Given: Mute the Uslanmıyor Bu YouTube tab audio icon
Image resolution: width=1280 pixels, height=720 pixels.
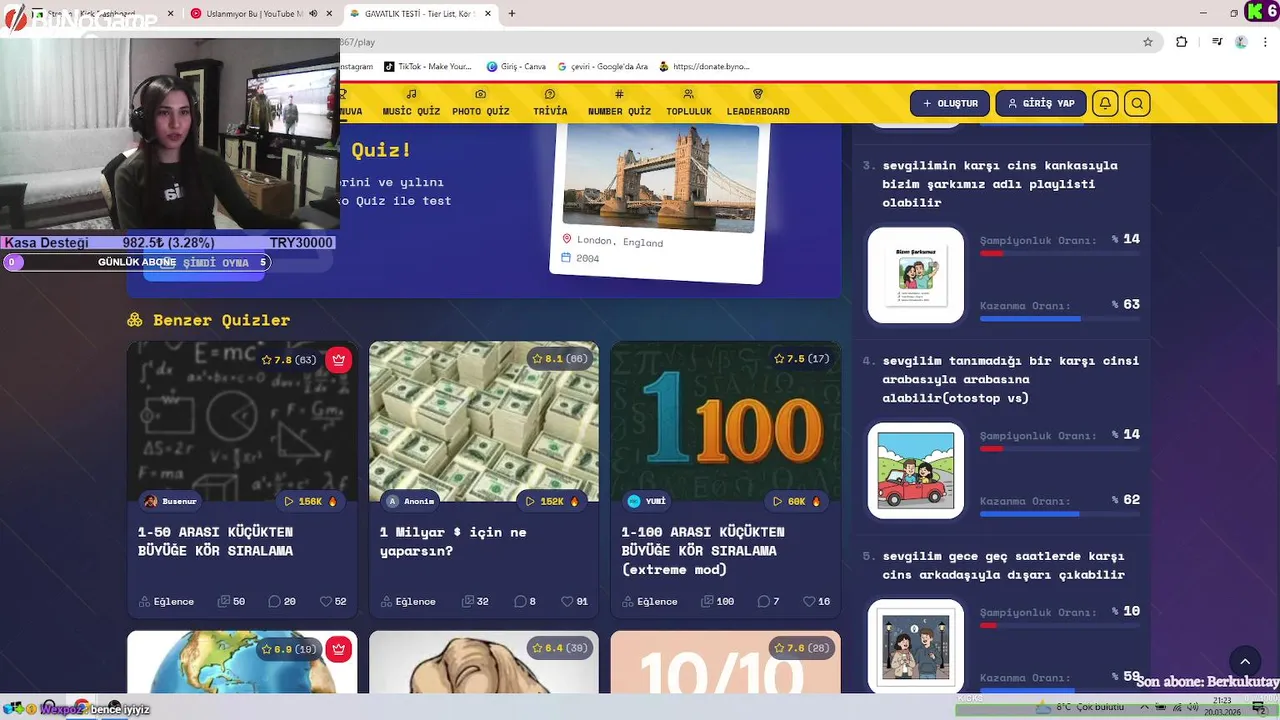Looking at the screenshot, I should click(x=313, y=14).
